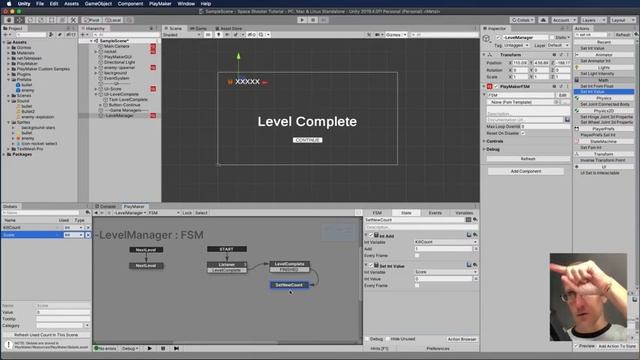The height and width of the screenshot is (360, 640).
Task: Select the Hand tool in Unity toolbar
Action: tap(9, 20)
